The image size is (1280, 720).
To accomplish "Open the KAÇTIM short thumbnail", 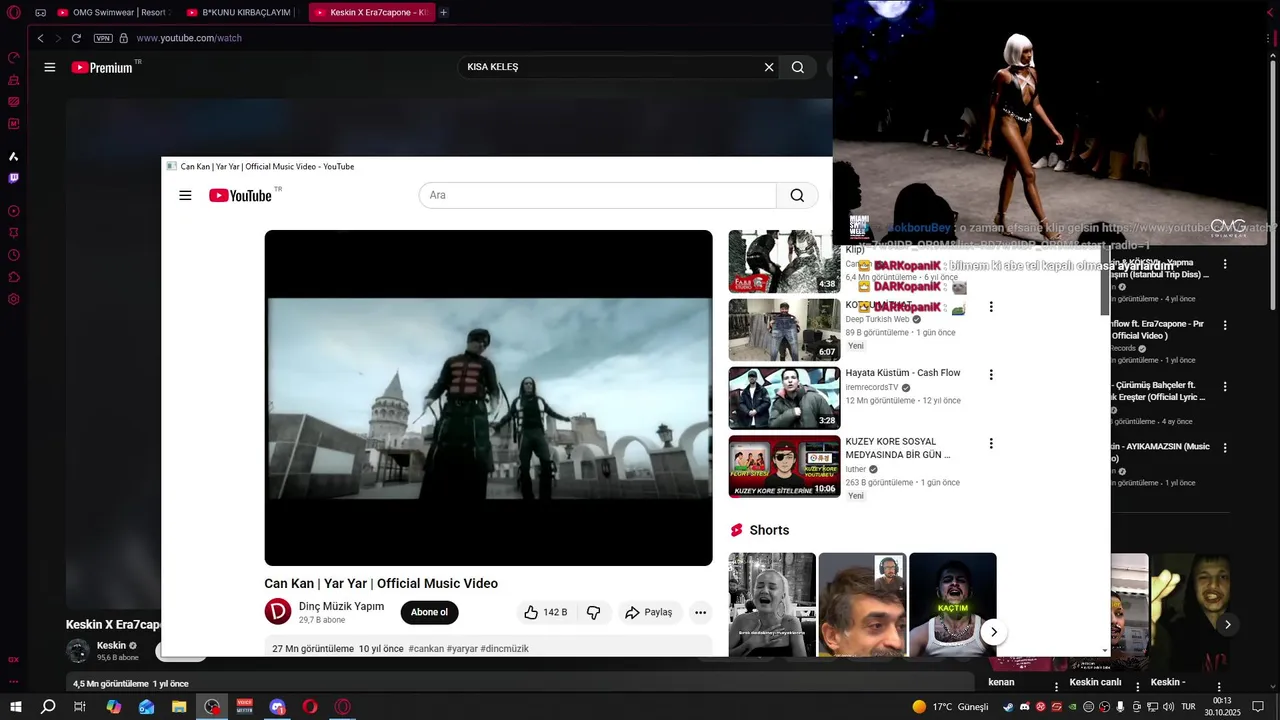I will pos(953,605).
